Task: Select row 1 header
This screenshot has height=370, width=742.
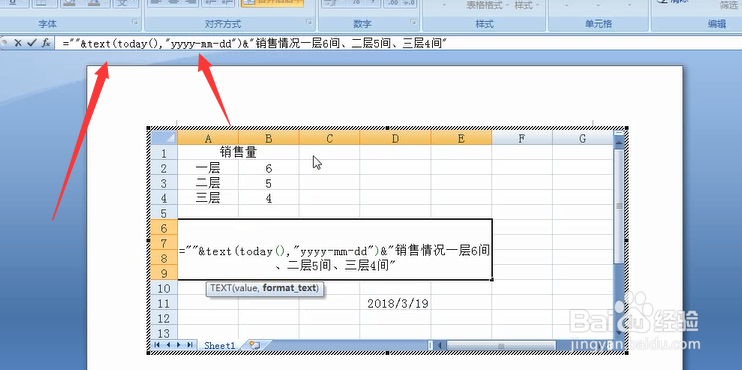Action: click(164, 153)
